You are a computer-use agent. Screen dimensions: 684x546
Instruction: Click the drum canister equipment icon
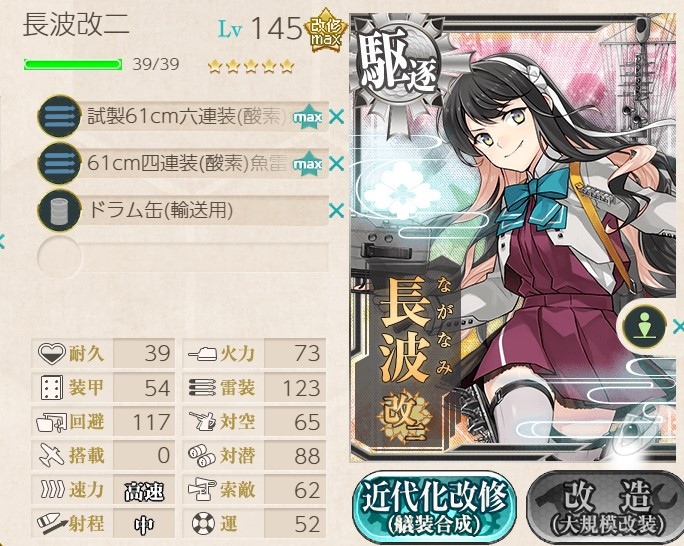click(59, 211)
